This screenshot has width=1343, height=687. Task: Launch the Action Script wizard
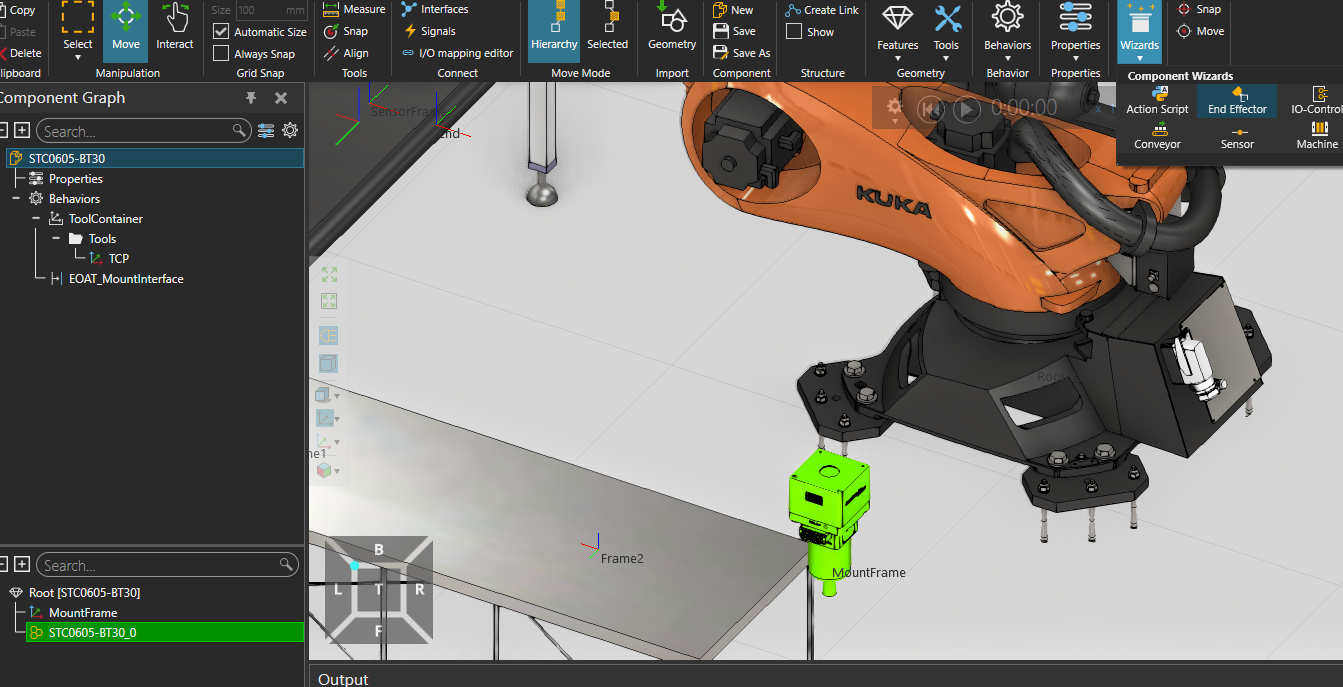coord(1157,101)
